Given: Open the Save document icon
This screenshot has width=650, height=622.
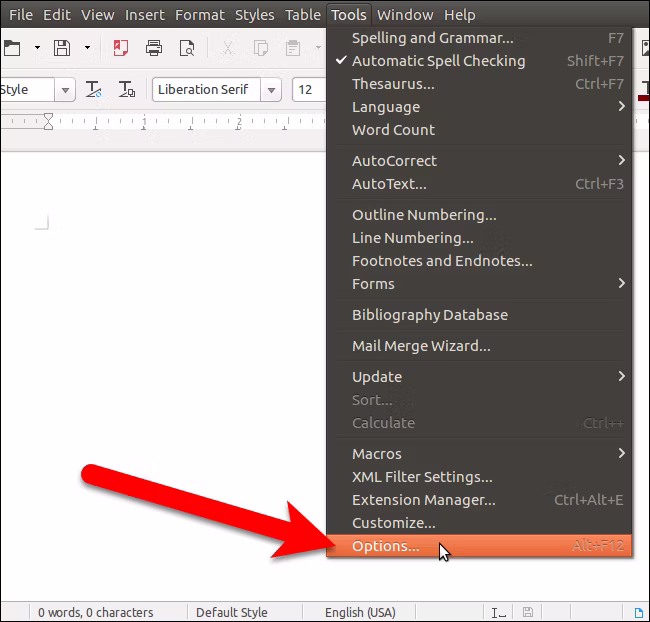Looking at the screenshot, I should pos(62,48).
